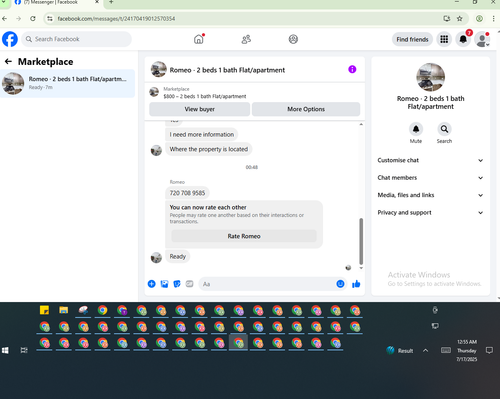Open the apps menu grid icon
The image size is (500, 399).
(x=444, y=39)
